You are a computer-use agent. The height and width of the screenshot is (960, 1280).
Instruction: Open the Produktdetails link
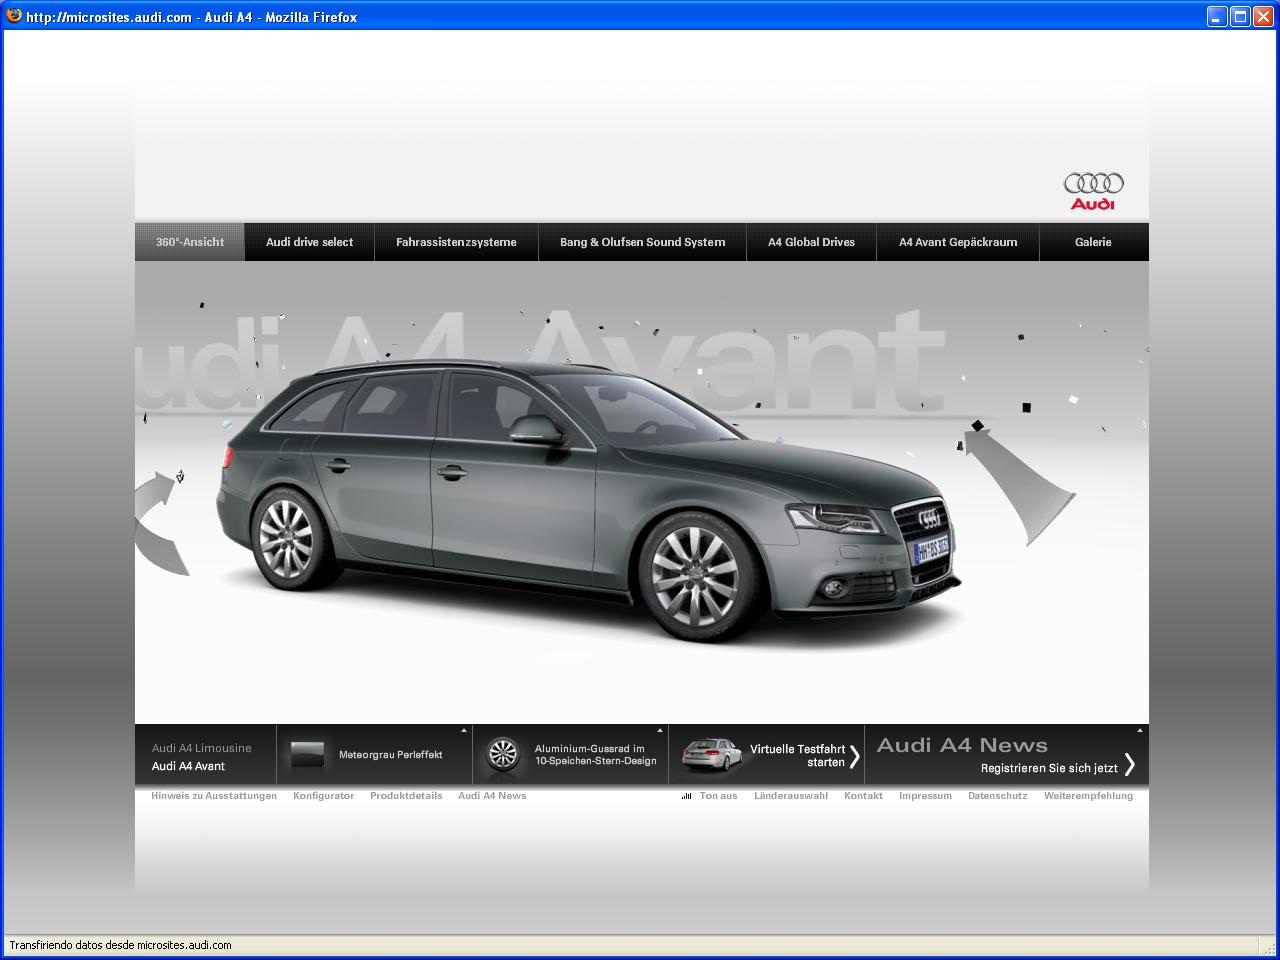pos(406,796)
